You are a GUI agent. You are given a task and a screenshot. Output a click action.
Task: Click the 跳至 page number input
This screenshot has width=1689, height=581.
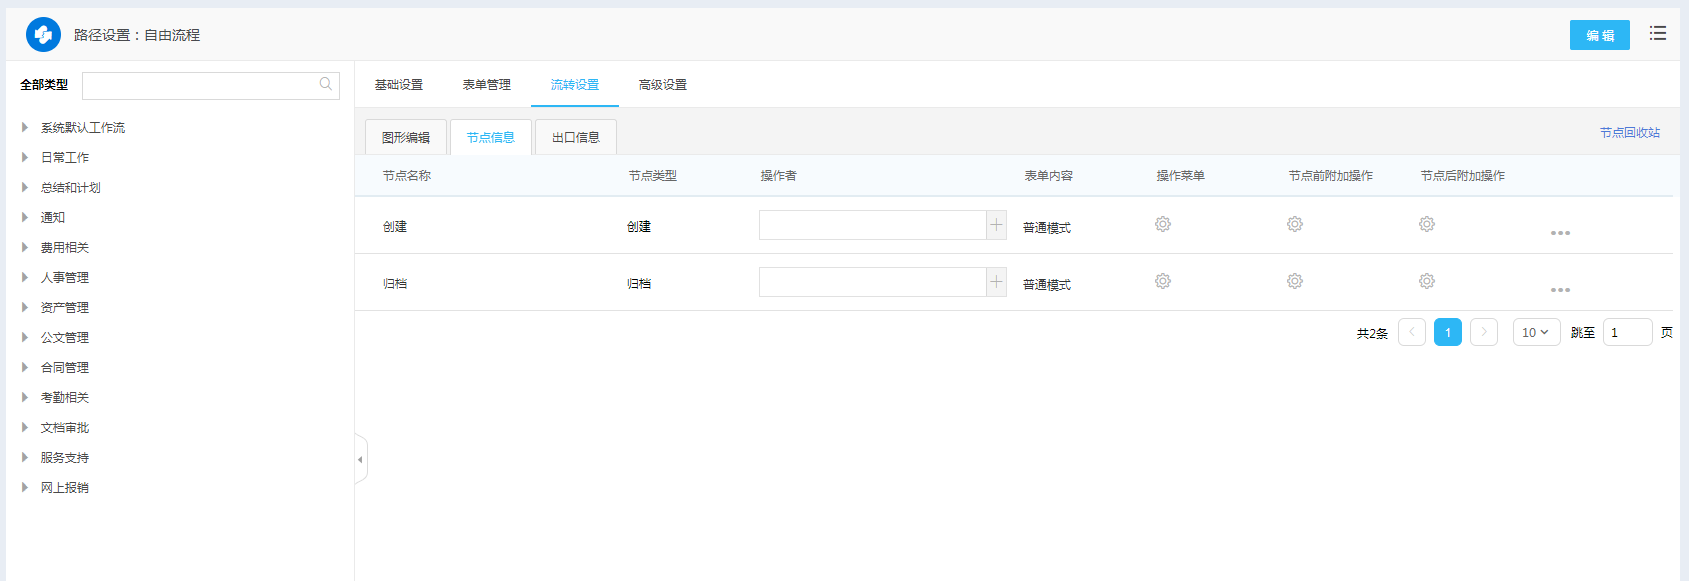click(1627, 333)
